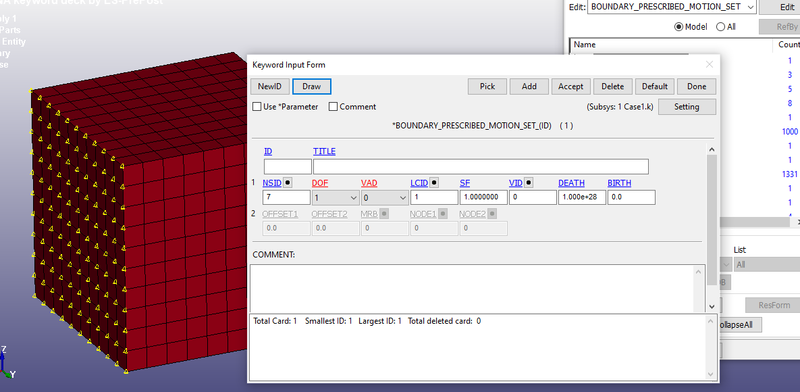The height and width of the screenshot is (392, 800).
Task: Click the form's vertical scrollbar
Action: click(712, 228)
